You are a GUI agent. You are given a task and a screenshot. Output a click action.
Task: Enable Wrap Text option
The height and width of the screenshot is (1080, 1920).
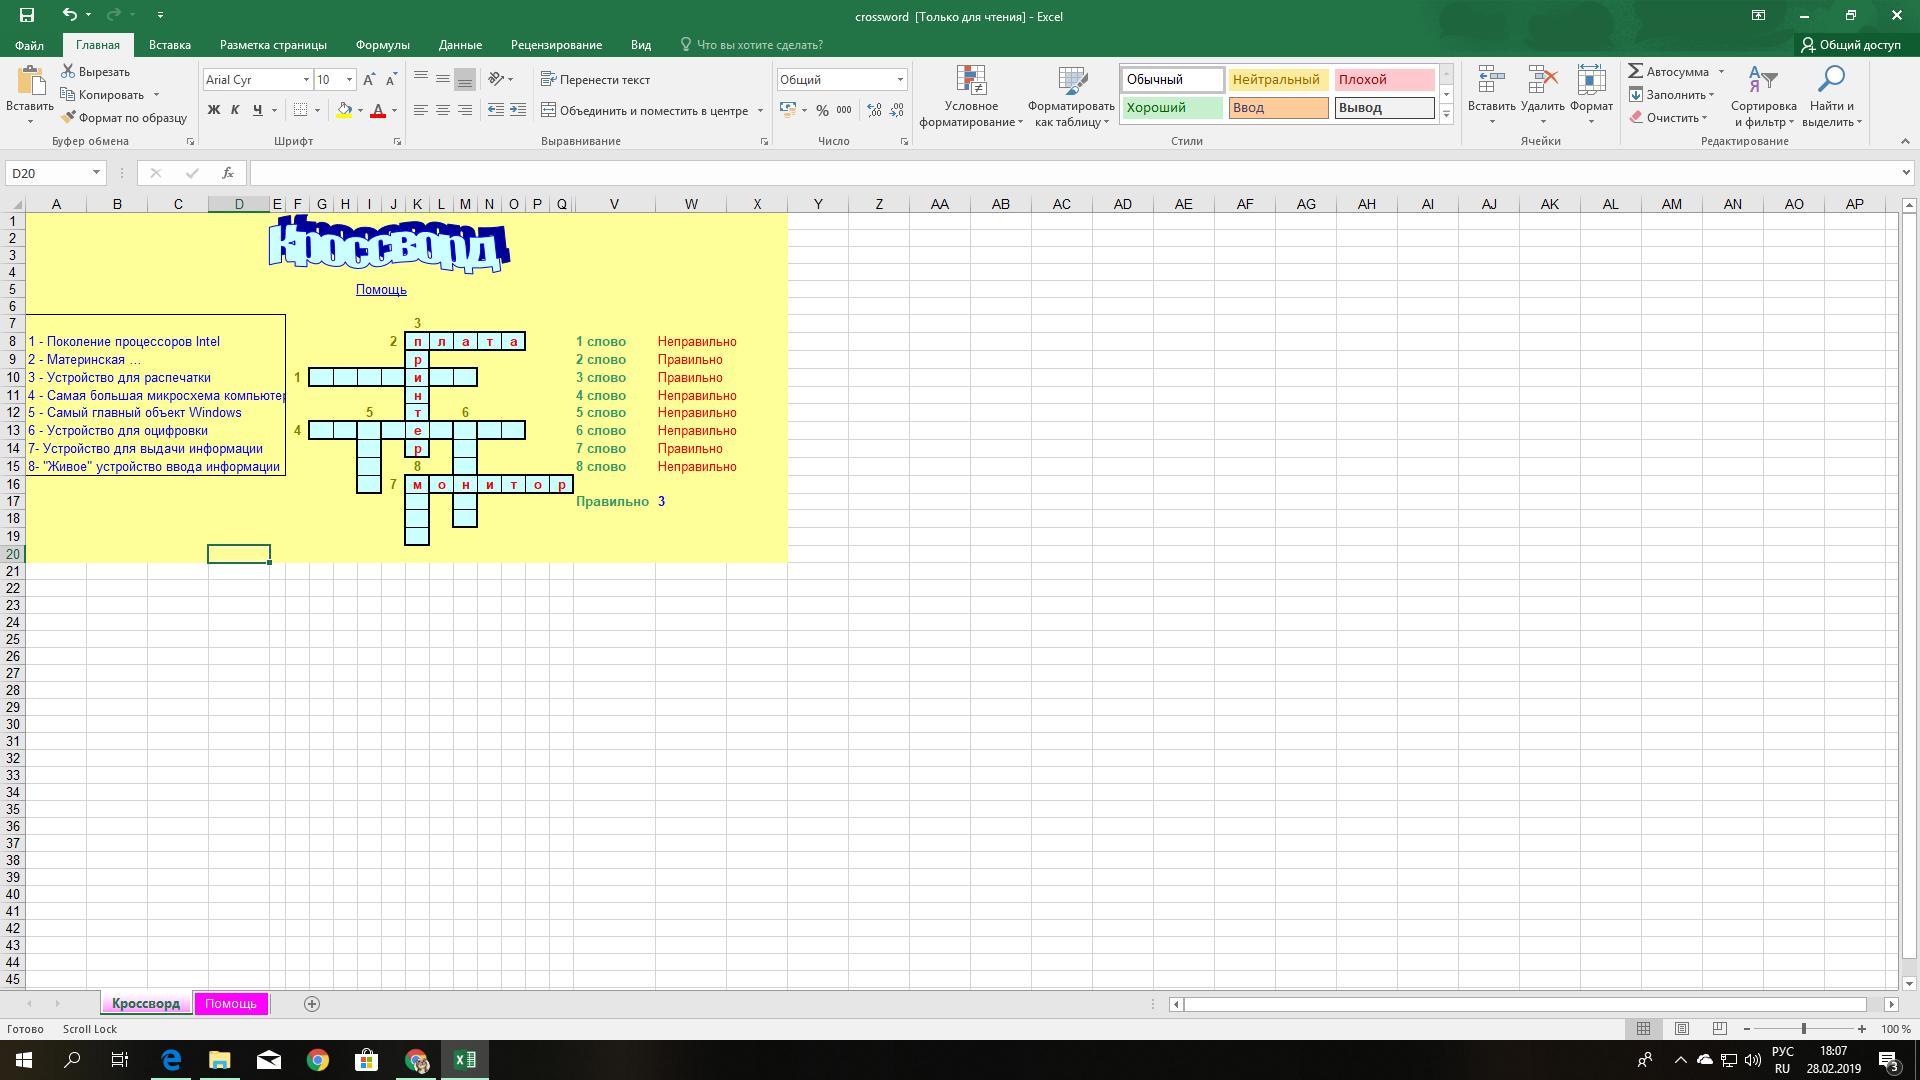coord(596,80)
